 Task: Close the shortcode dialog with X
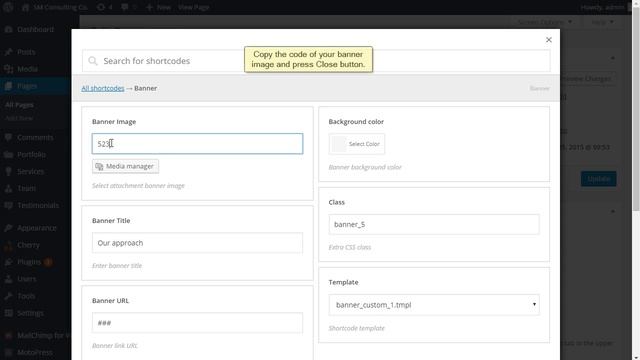(549, 40)
